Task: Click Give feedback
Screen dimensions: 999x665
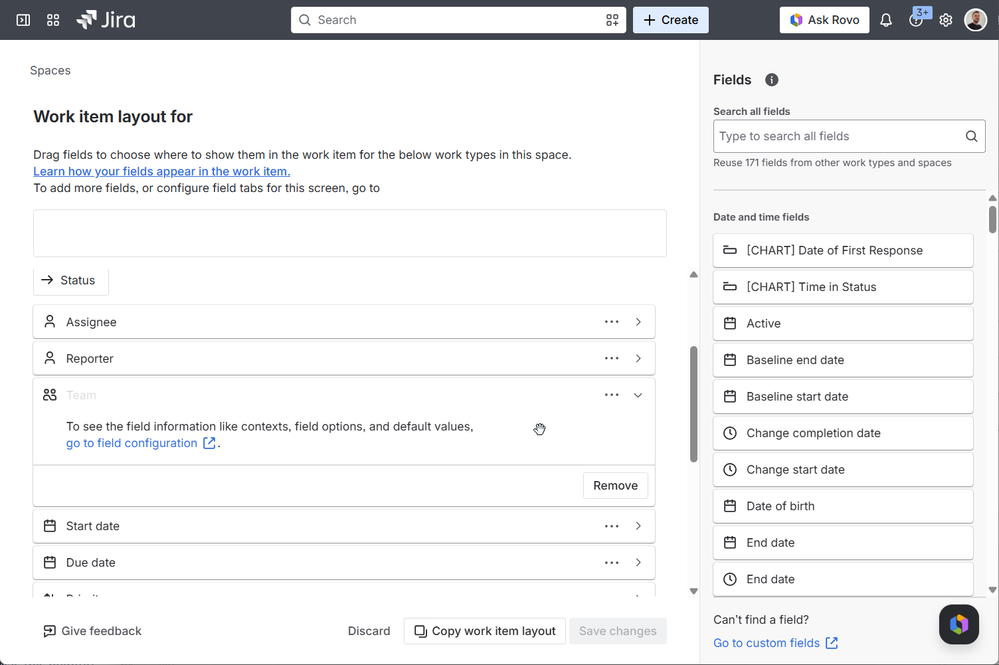Action: click(92, 631)
